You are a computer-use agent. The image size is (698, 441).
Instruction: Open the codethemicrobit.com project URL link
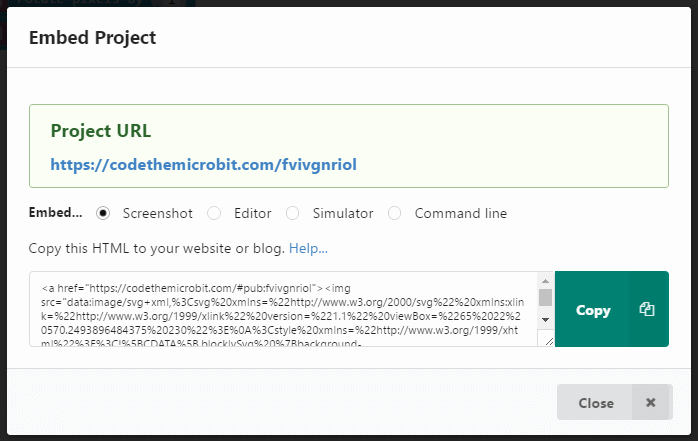pos(204,164)
